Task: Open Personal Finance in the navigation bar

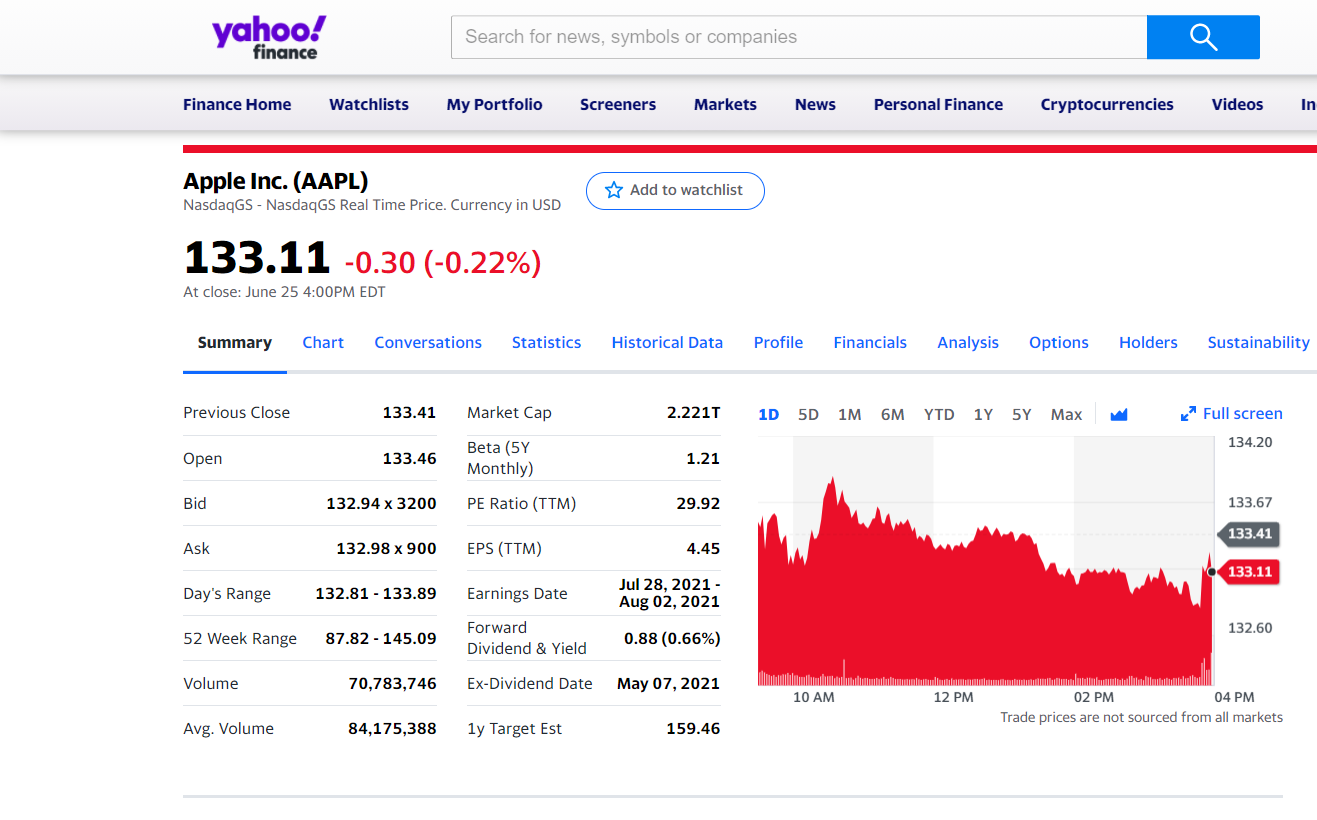Action: (938, 104)
